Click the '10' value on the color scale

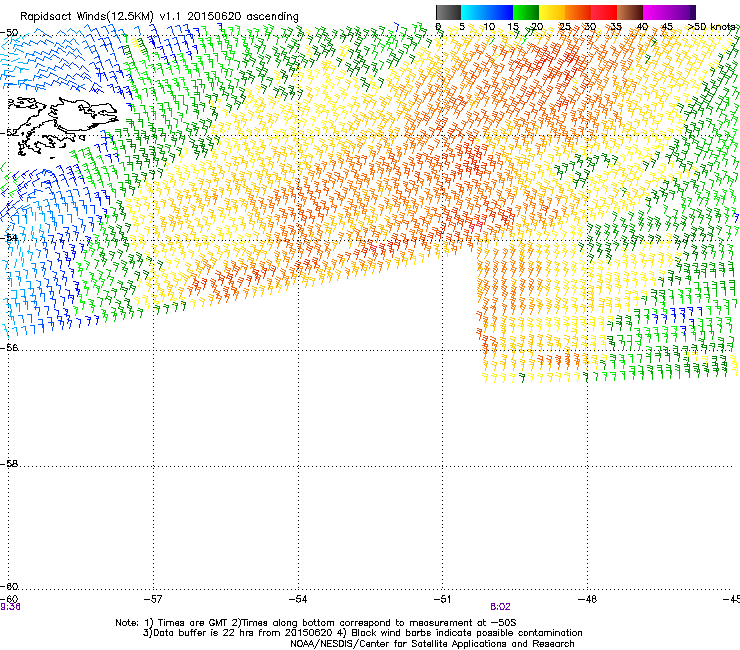489,26
